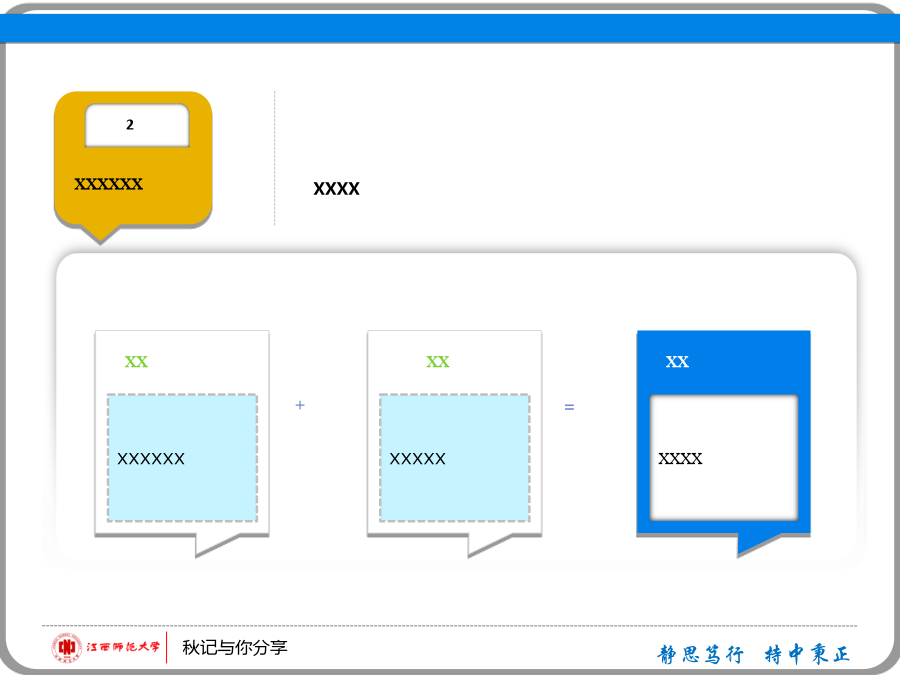Image resolution: width=900 pixels, height=675 pixels.
Task: Select XXXXX text in second light-blue box
Action: [x=417, y=459]
